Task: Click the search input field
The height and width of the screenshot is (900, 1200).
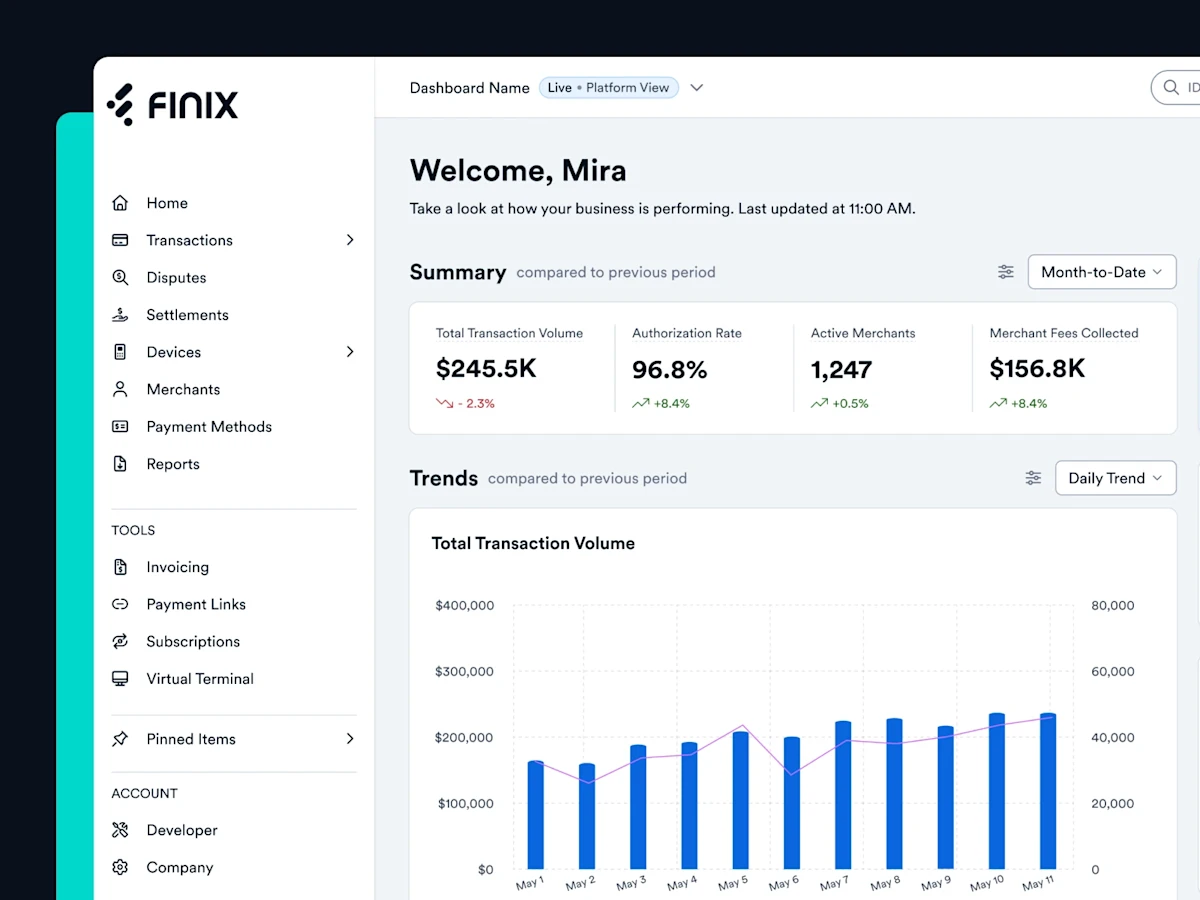Action: [1176, 88]
